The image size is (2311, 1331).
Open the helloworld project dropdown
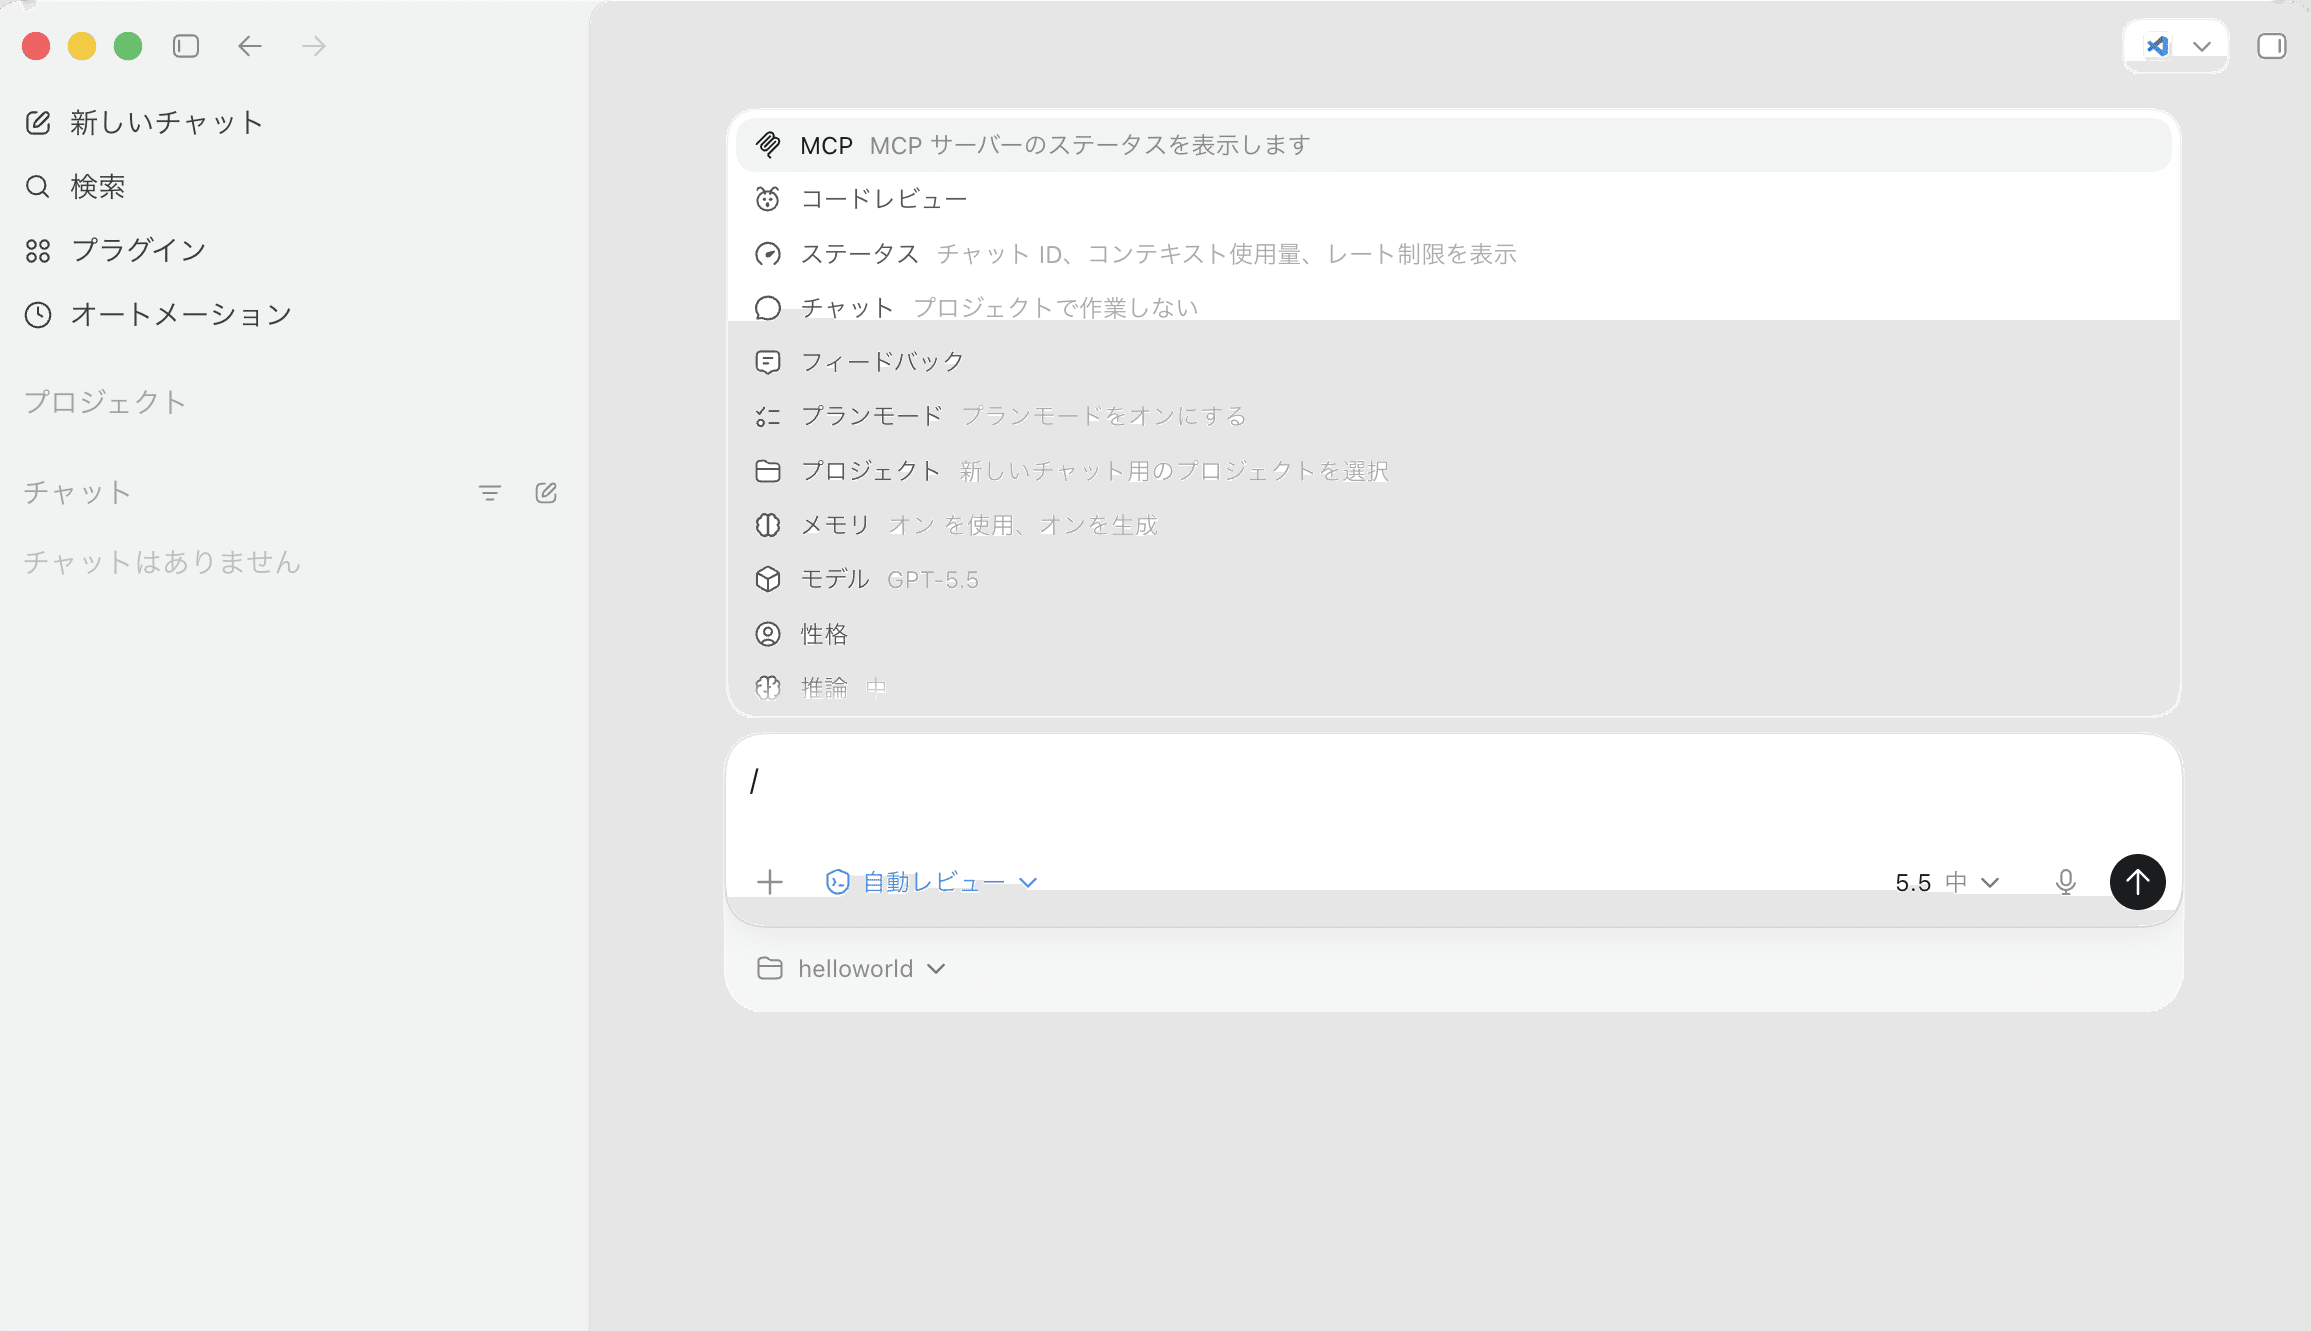tap(852, 969)
